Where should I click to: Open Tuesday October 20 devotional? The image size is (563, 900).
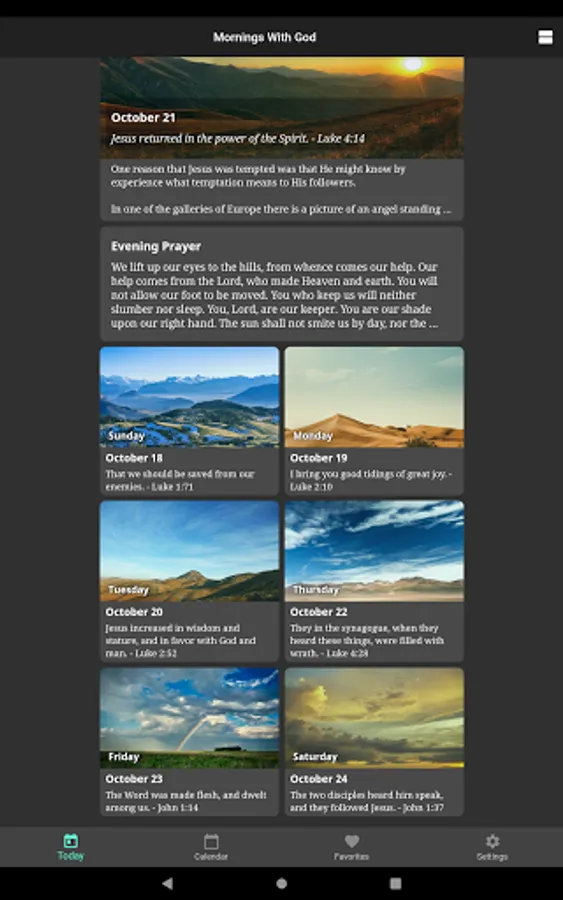tap(189, 581)
